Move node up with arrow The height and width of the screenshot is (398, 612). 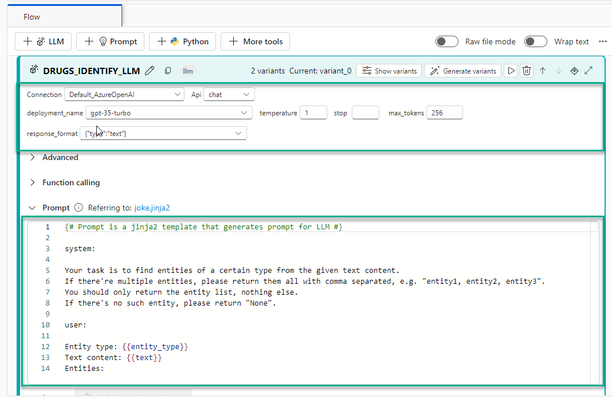[x=543, y=71]
